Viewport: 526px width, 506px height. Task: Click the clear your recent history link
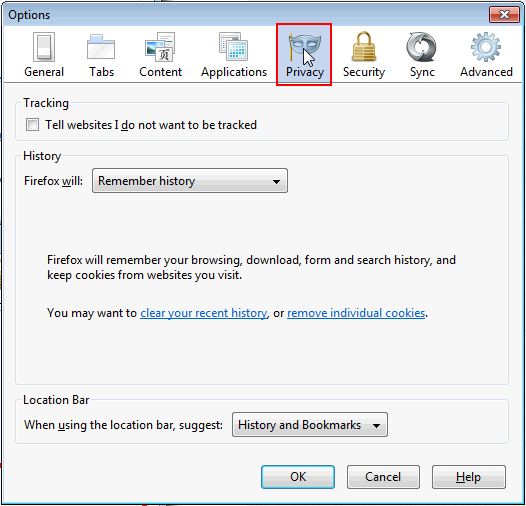coord(204,313)
